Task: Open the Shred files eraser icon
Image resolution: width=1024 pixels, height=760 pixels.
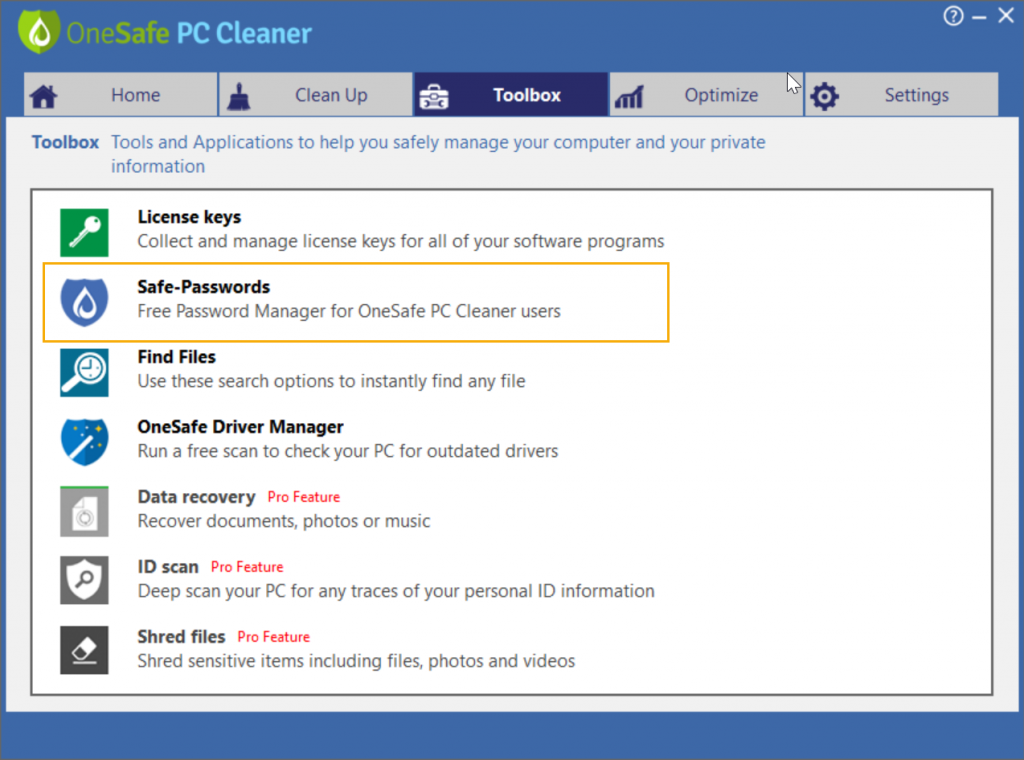Action: [x=84, y=650]
